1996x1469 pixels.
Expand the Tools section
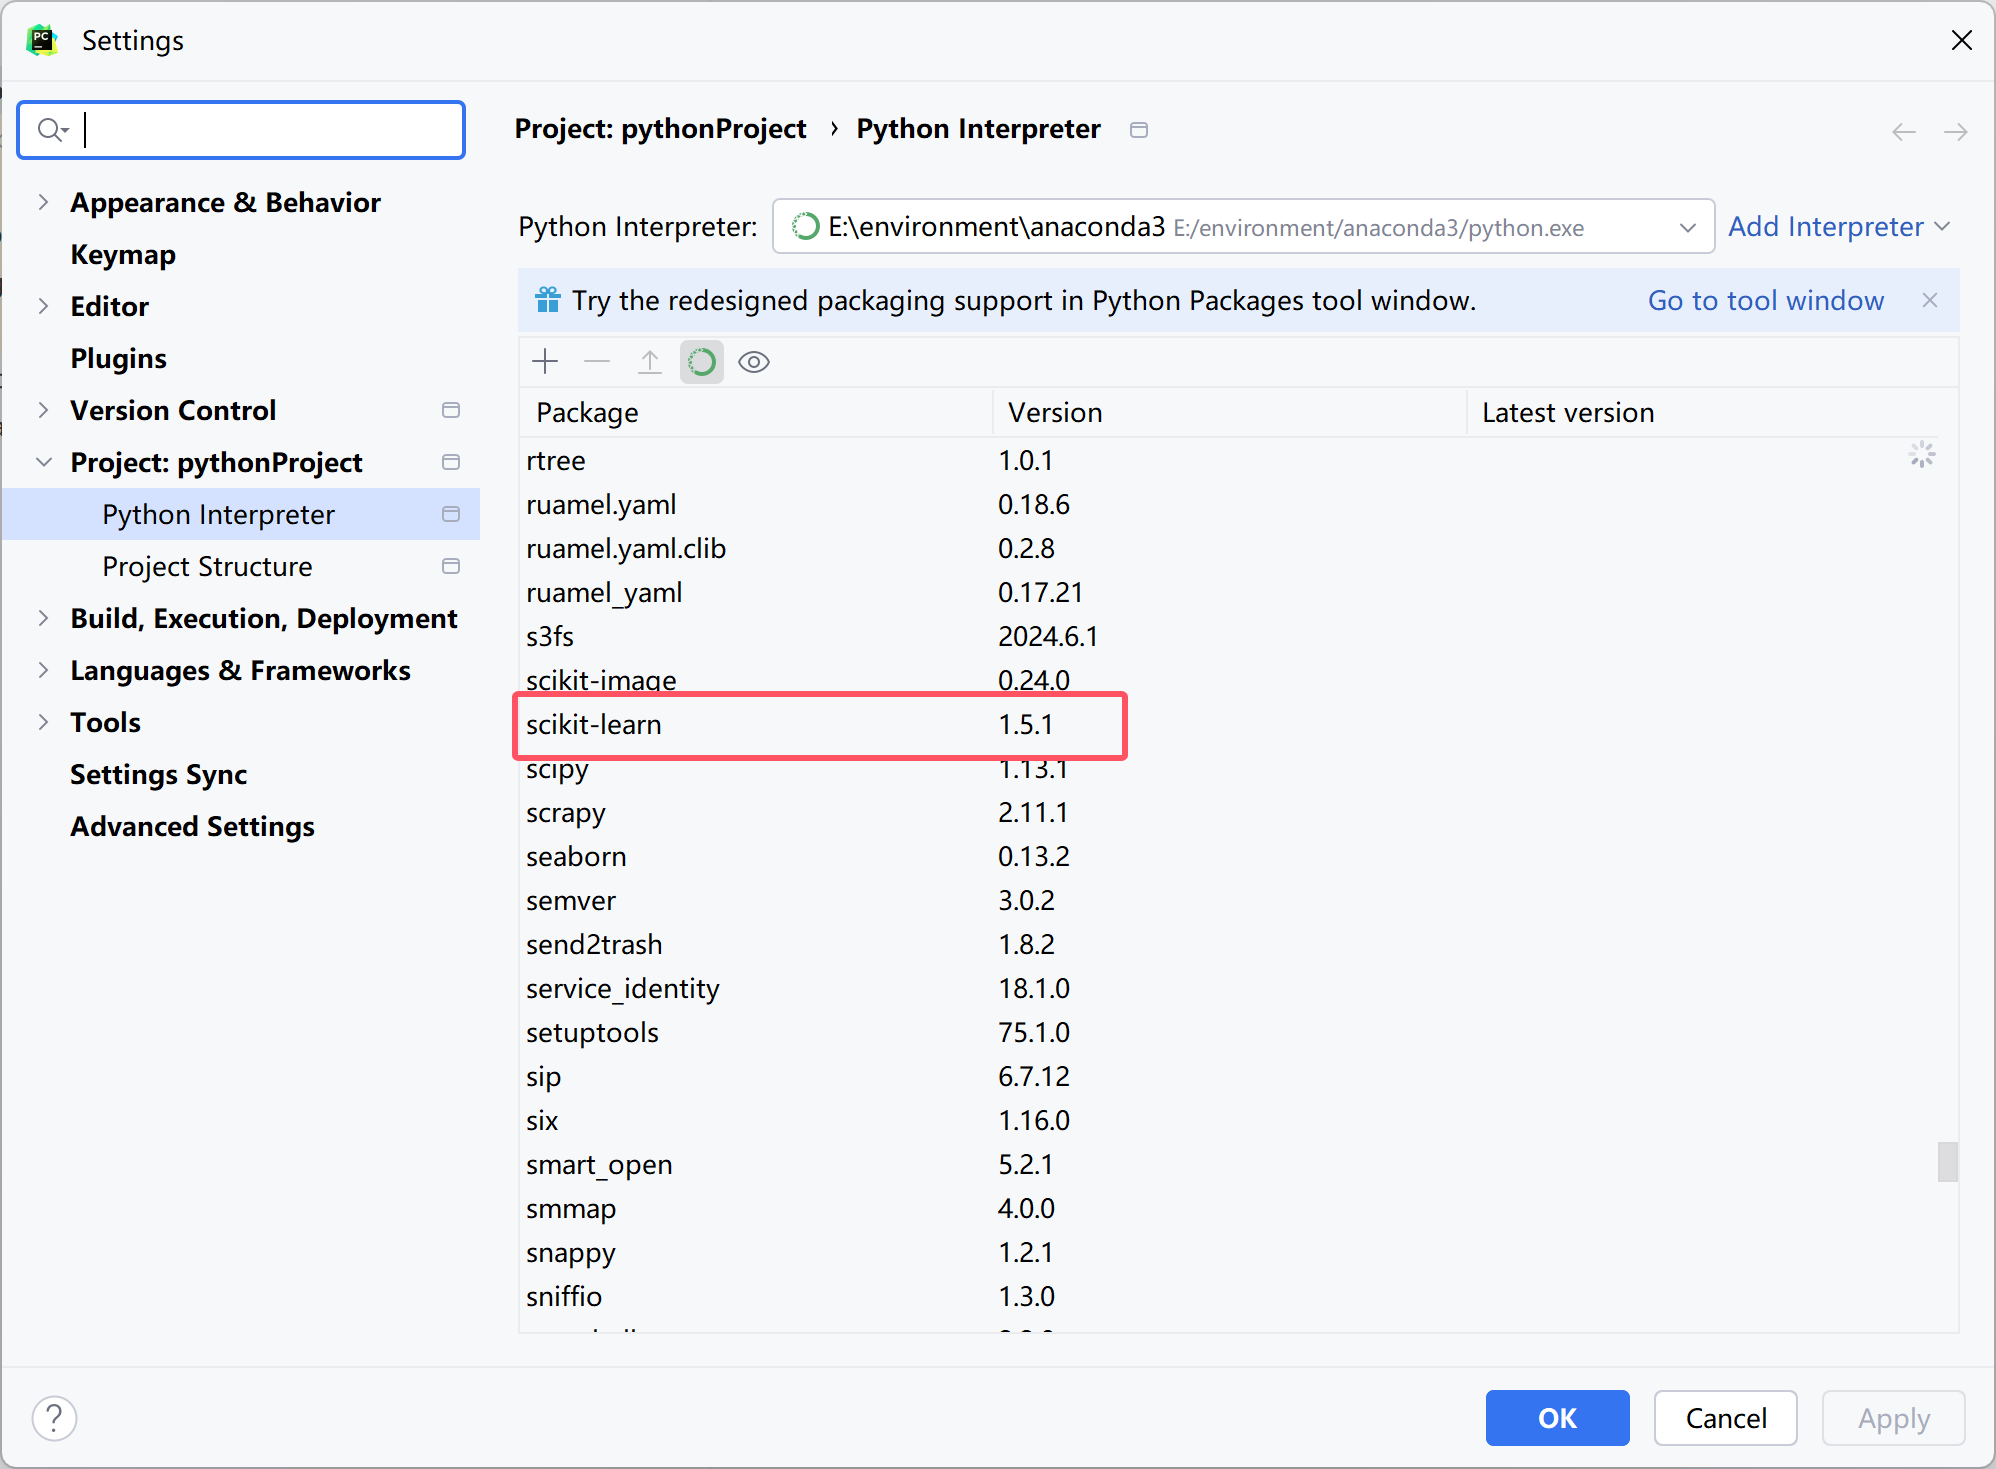coord(43,722)
